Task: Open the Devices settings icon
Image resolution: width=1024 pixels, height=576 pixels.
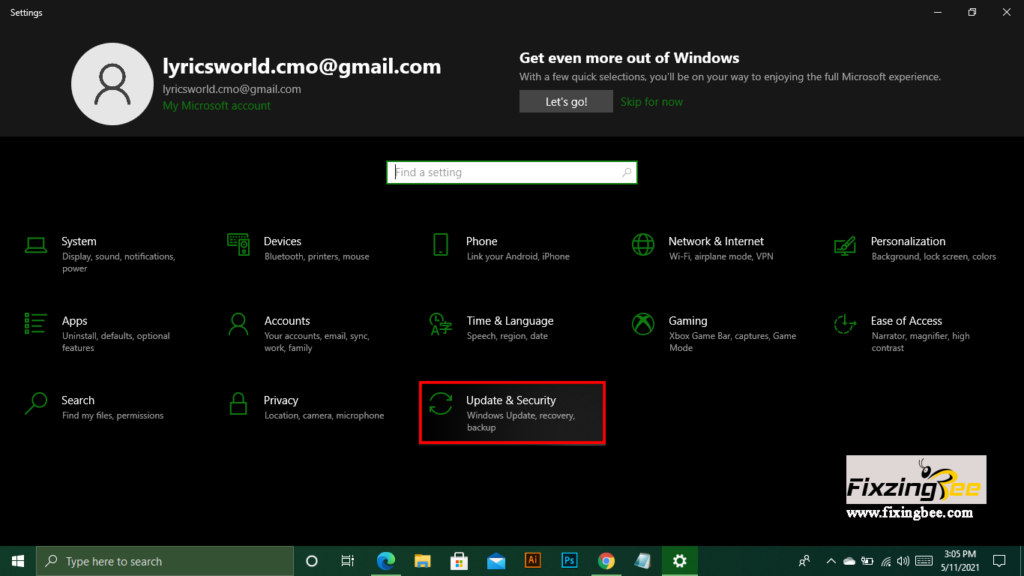Action: click(x=238, y=245)
